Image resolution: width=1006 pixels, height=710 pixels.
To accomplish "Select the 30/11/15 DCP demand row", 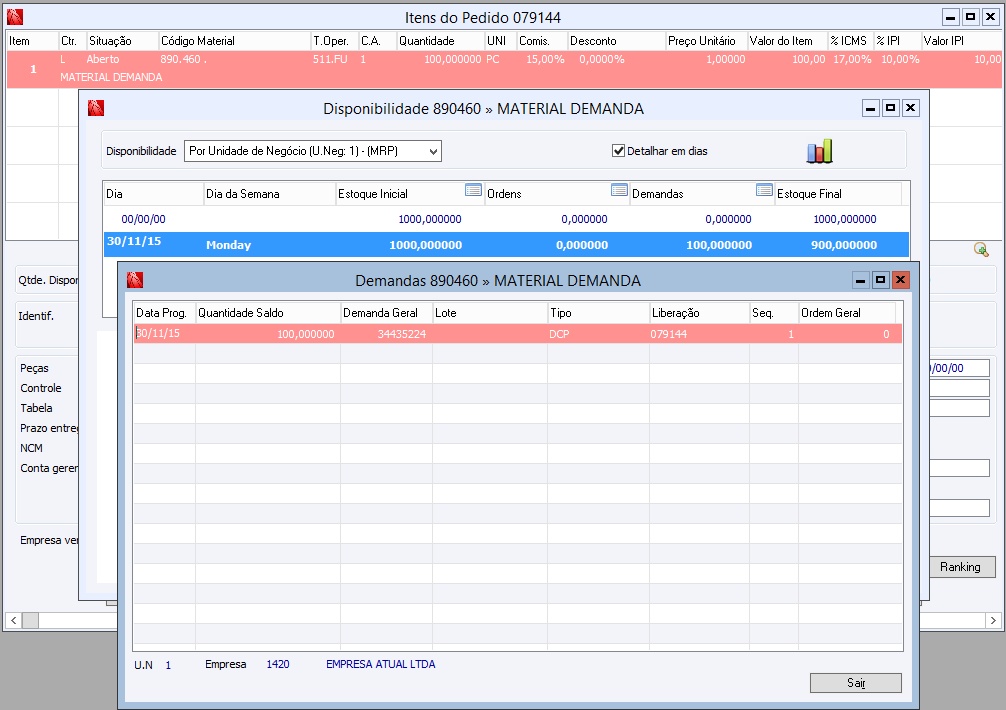I will point(518,334).
